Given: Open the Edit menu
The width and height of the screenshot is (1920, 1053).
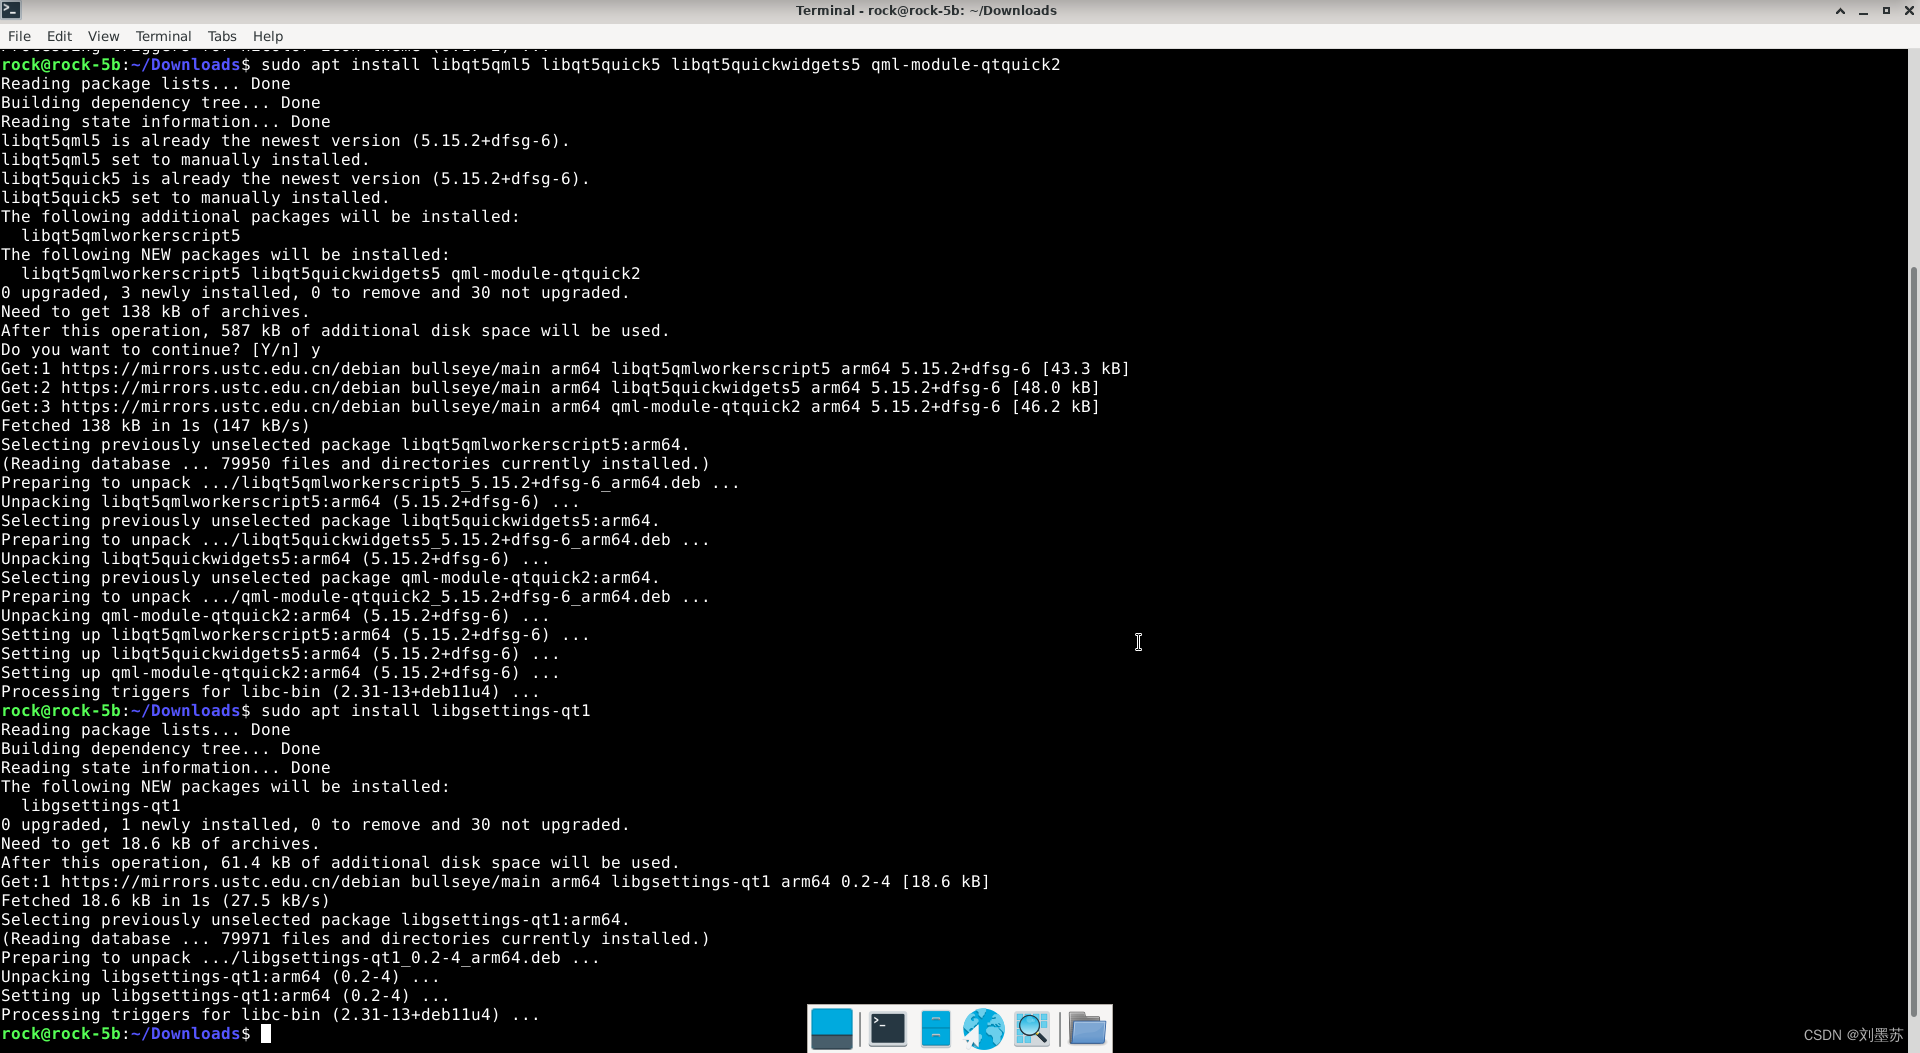Looking at the screenshot, I should coord(59,36).
